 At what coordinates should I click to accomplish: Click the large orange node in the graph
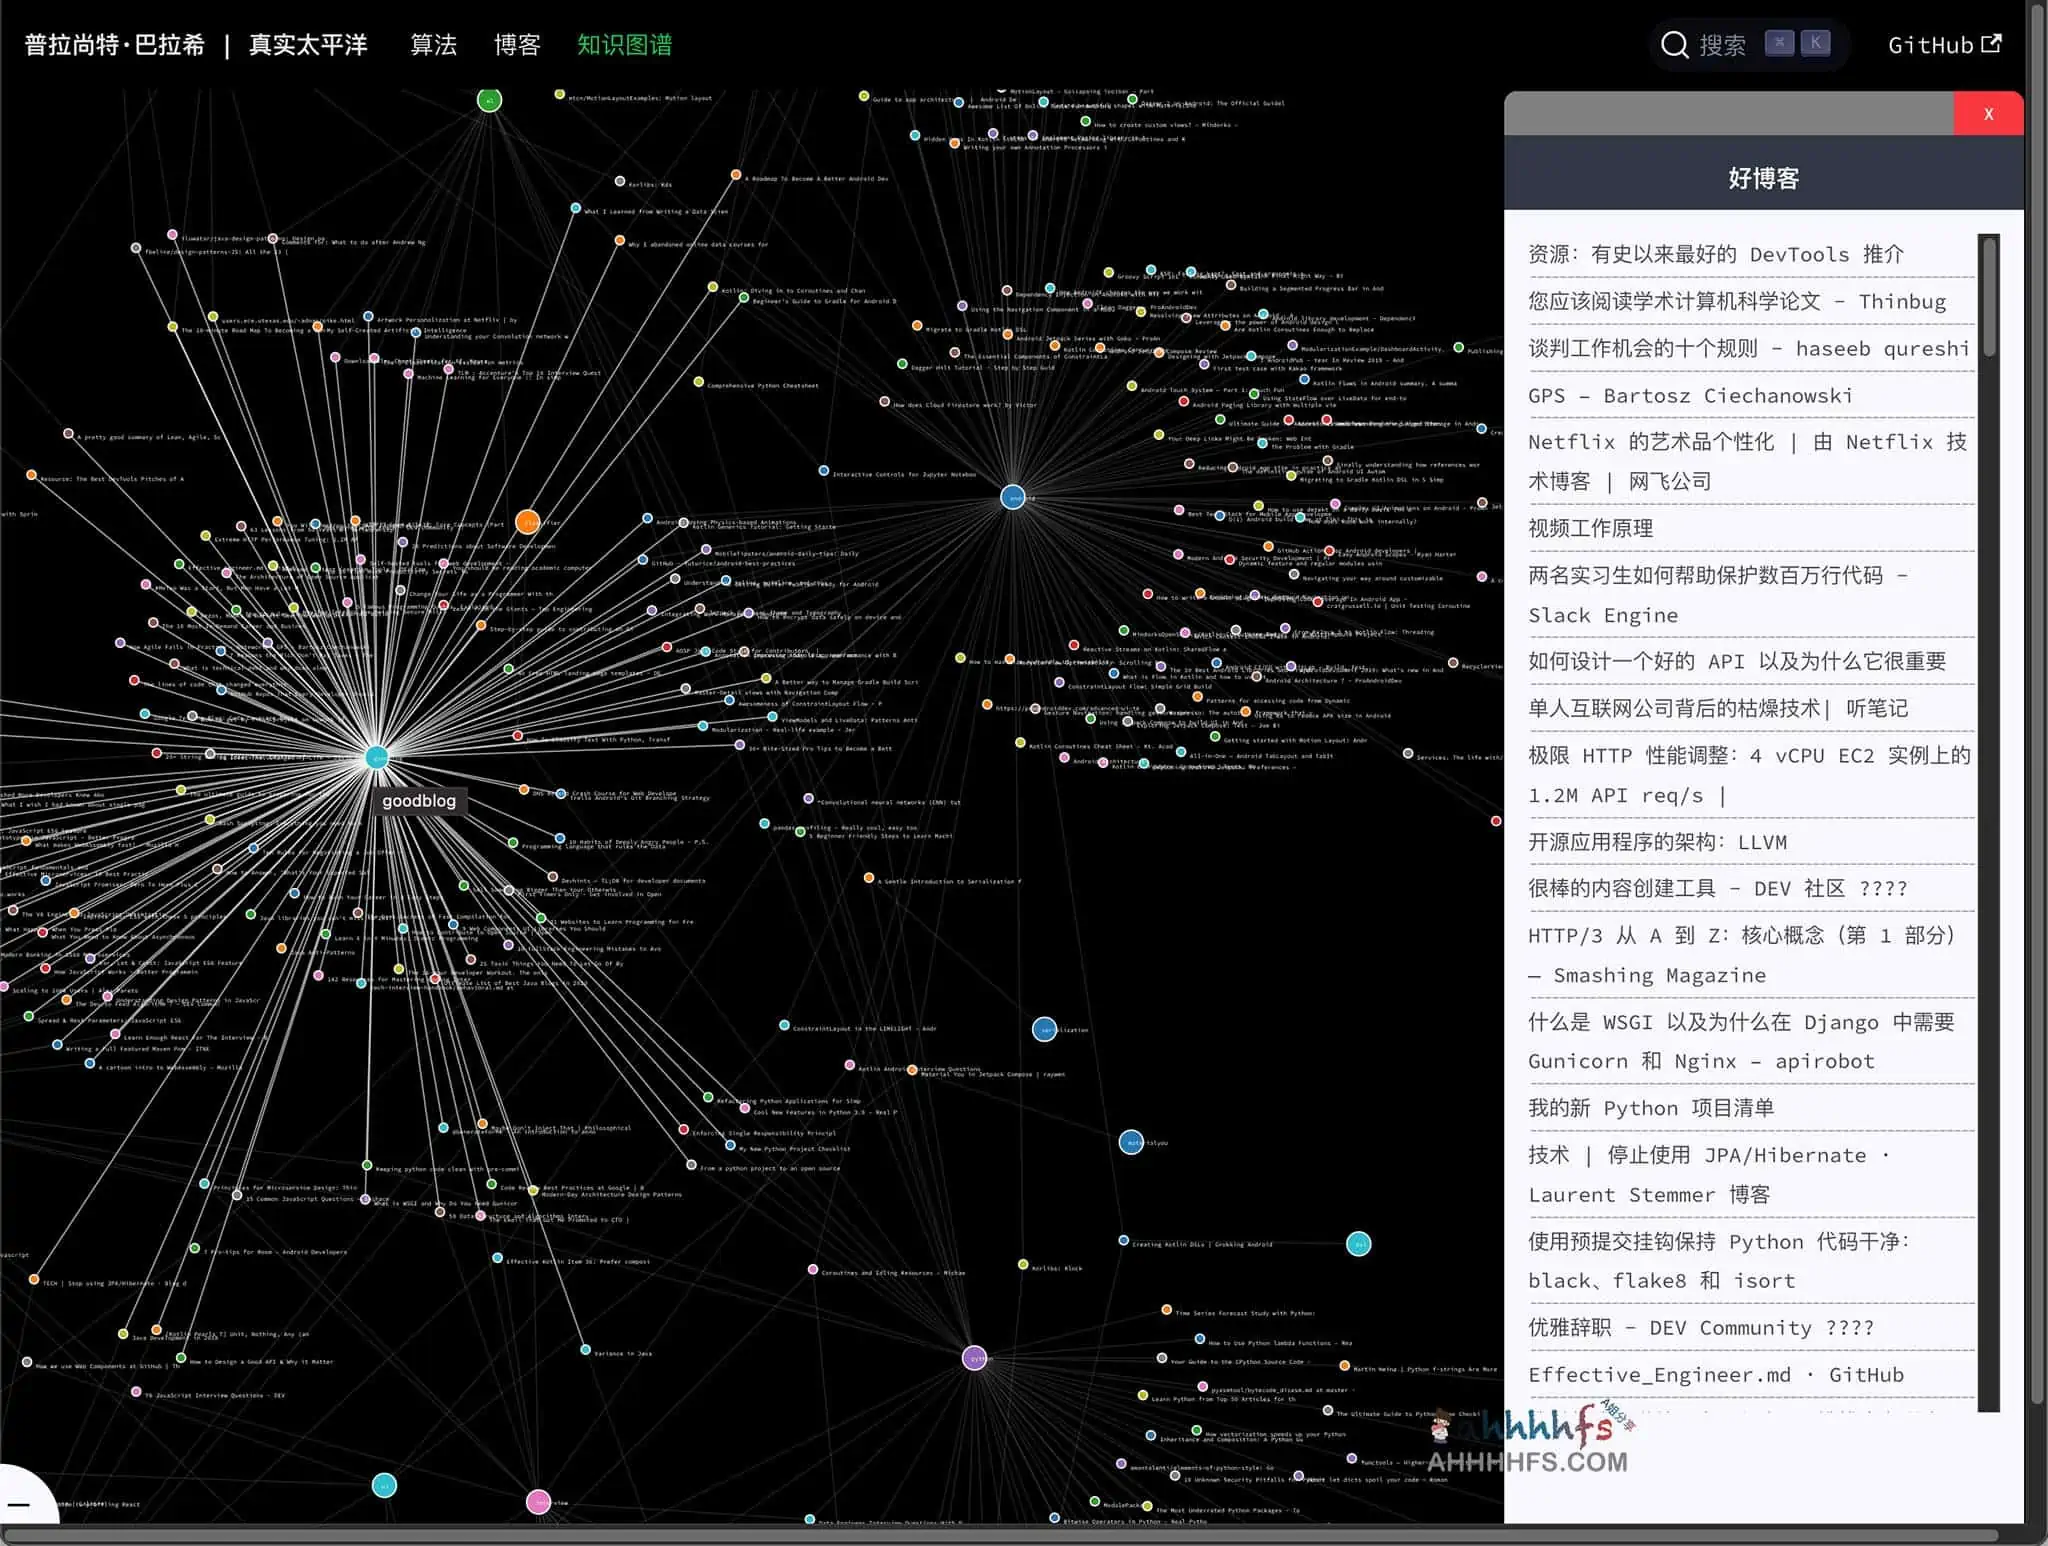pos(529,521)
